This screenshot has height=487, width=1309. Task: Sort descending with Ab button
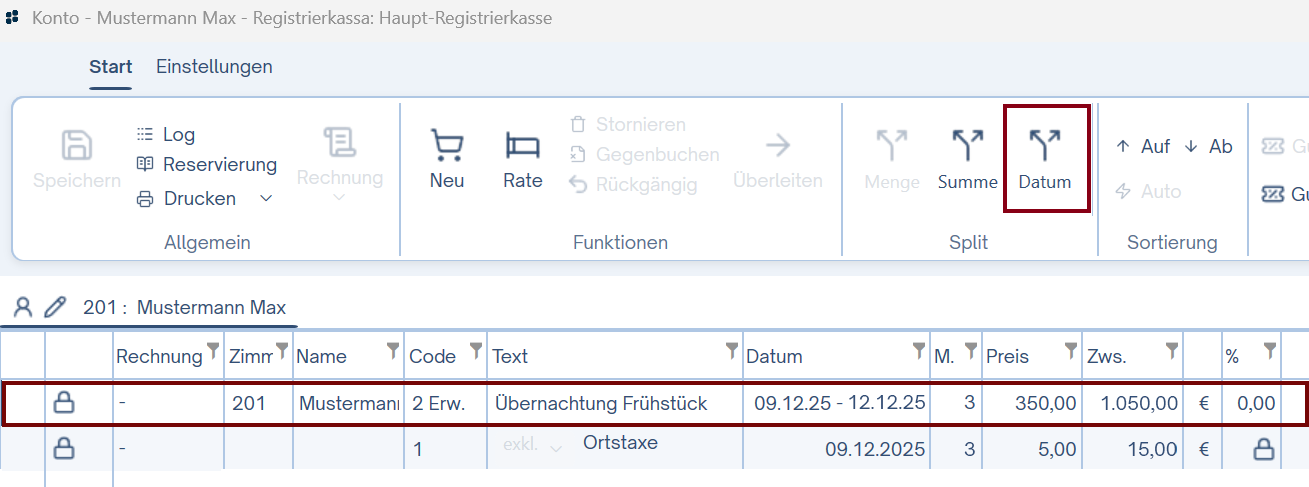[1208, 147]
